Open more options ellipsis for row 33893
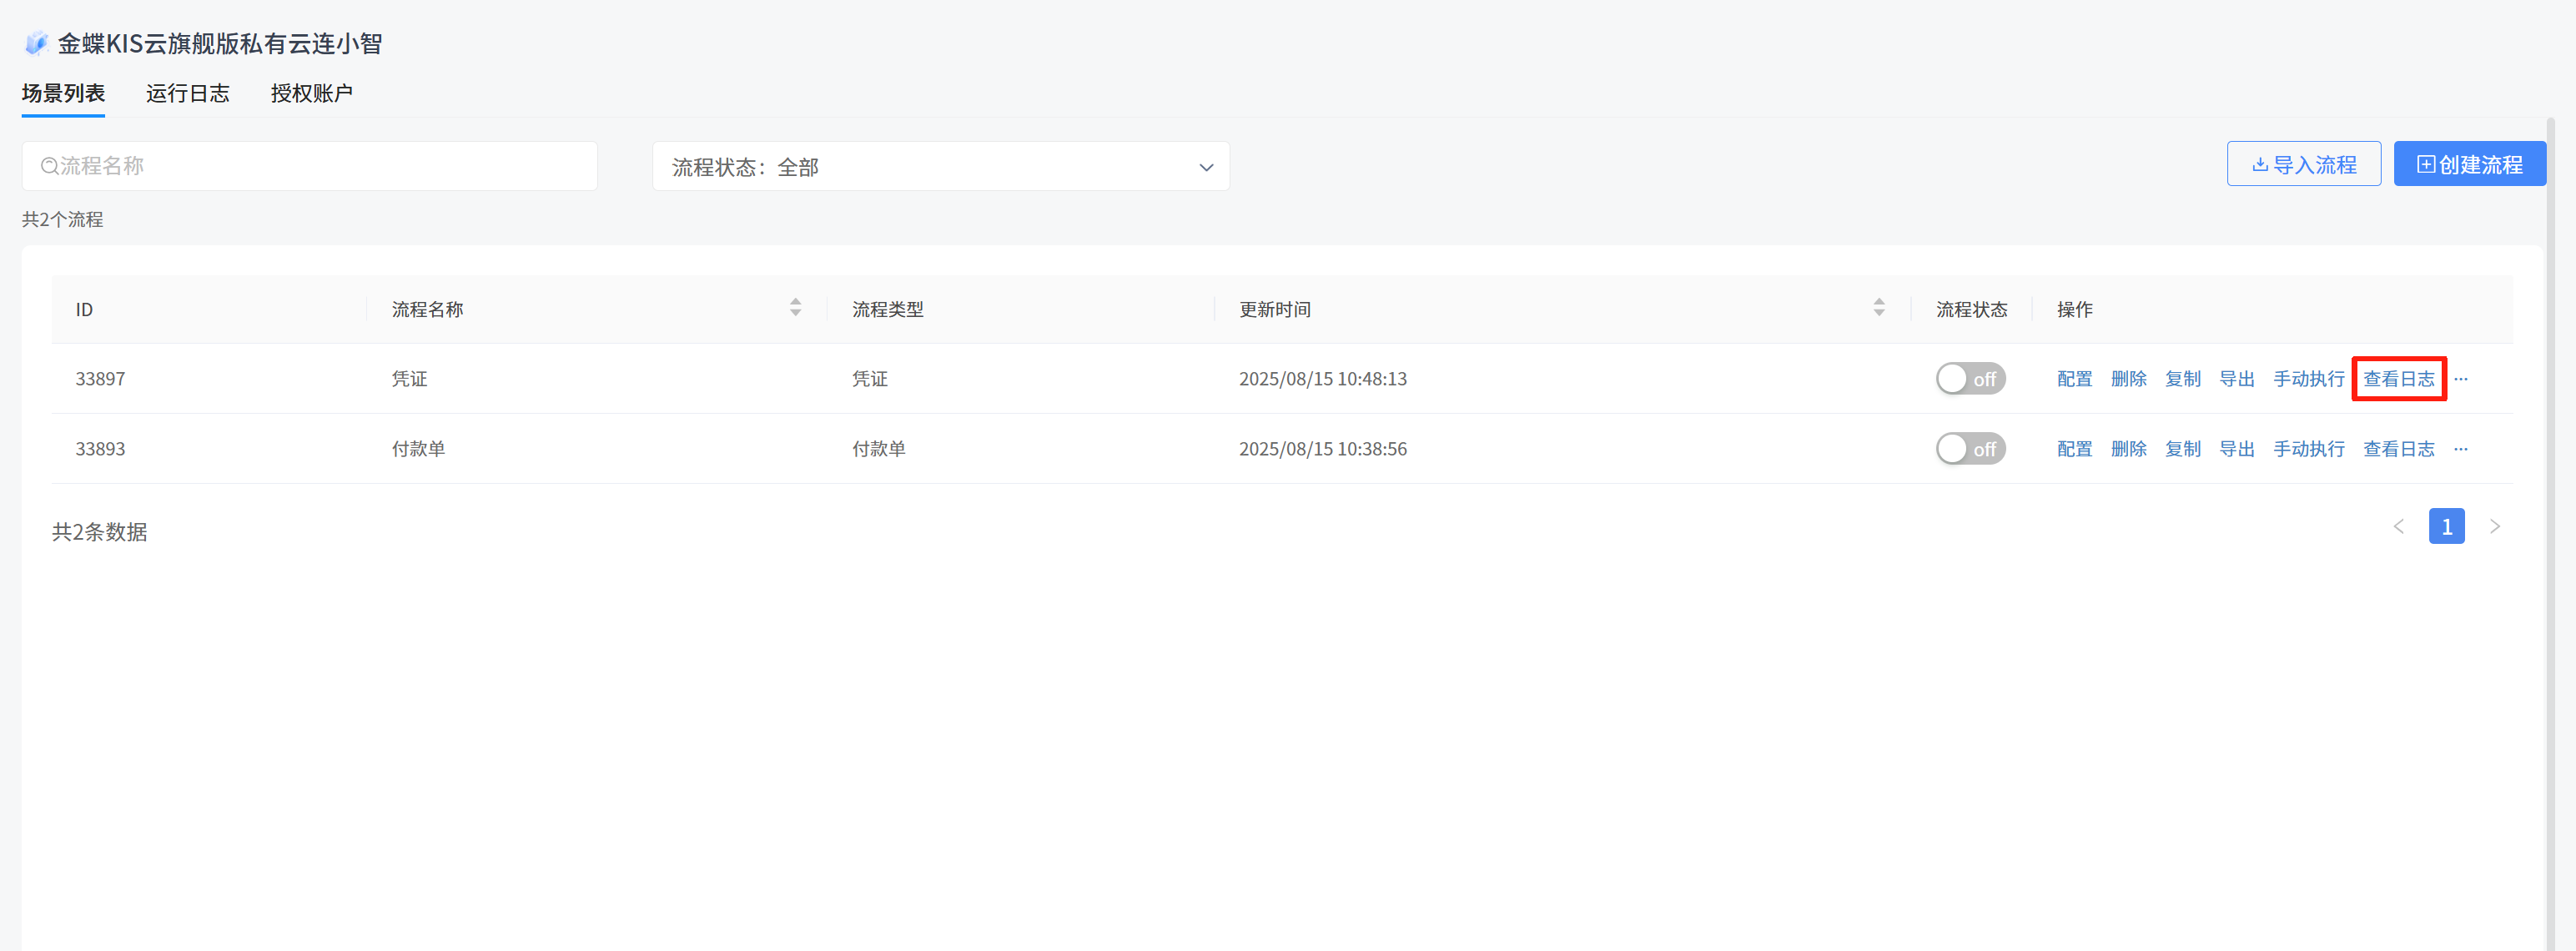2576x951 pixels. 2460,449
